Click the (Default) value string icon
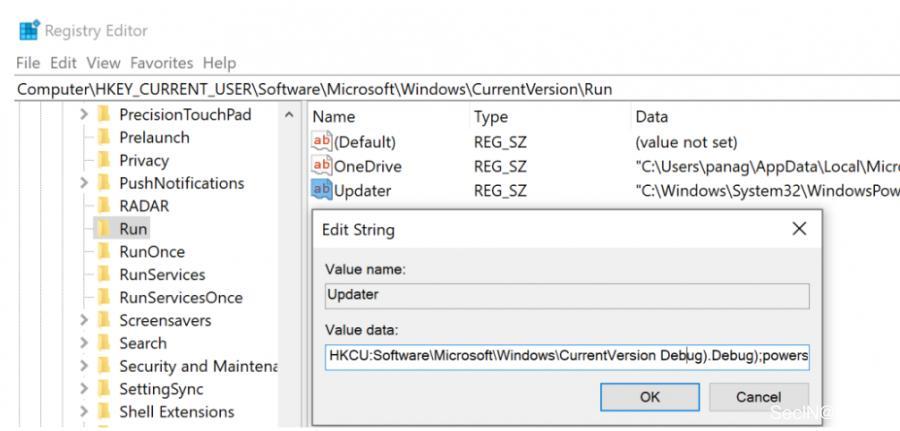The height and width of the screenshot is (431, 900). (x=321, y=142)
